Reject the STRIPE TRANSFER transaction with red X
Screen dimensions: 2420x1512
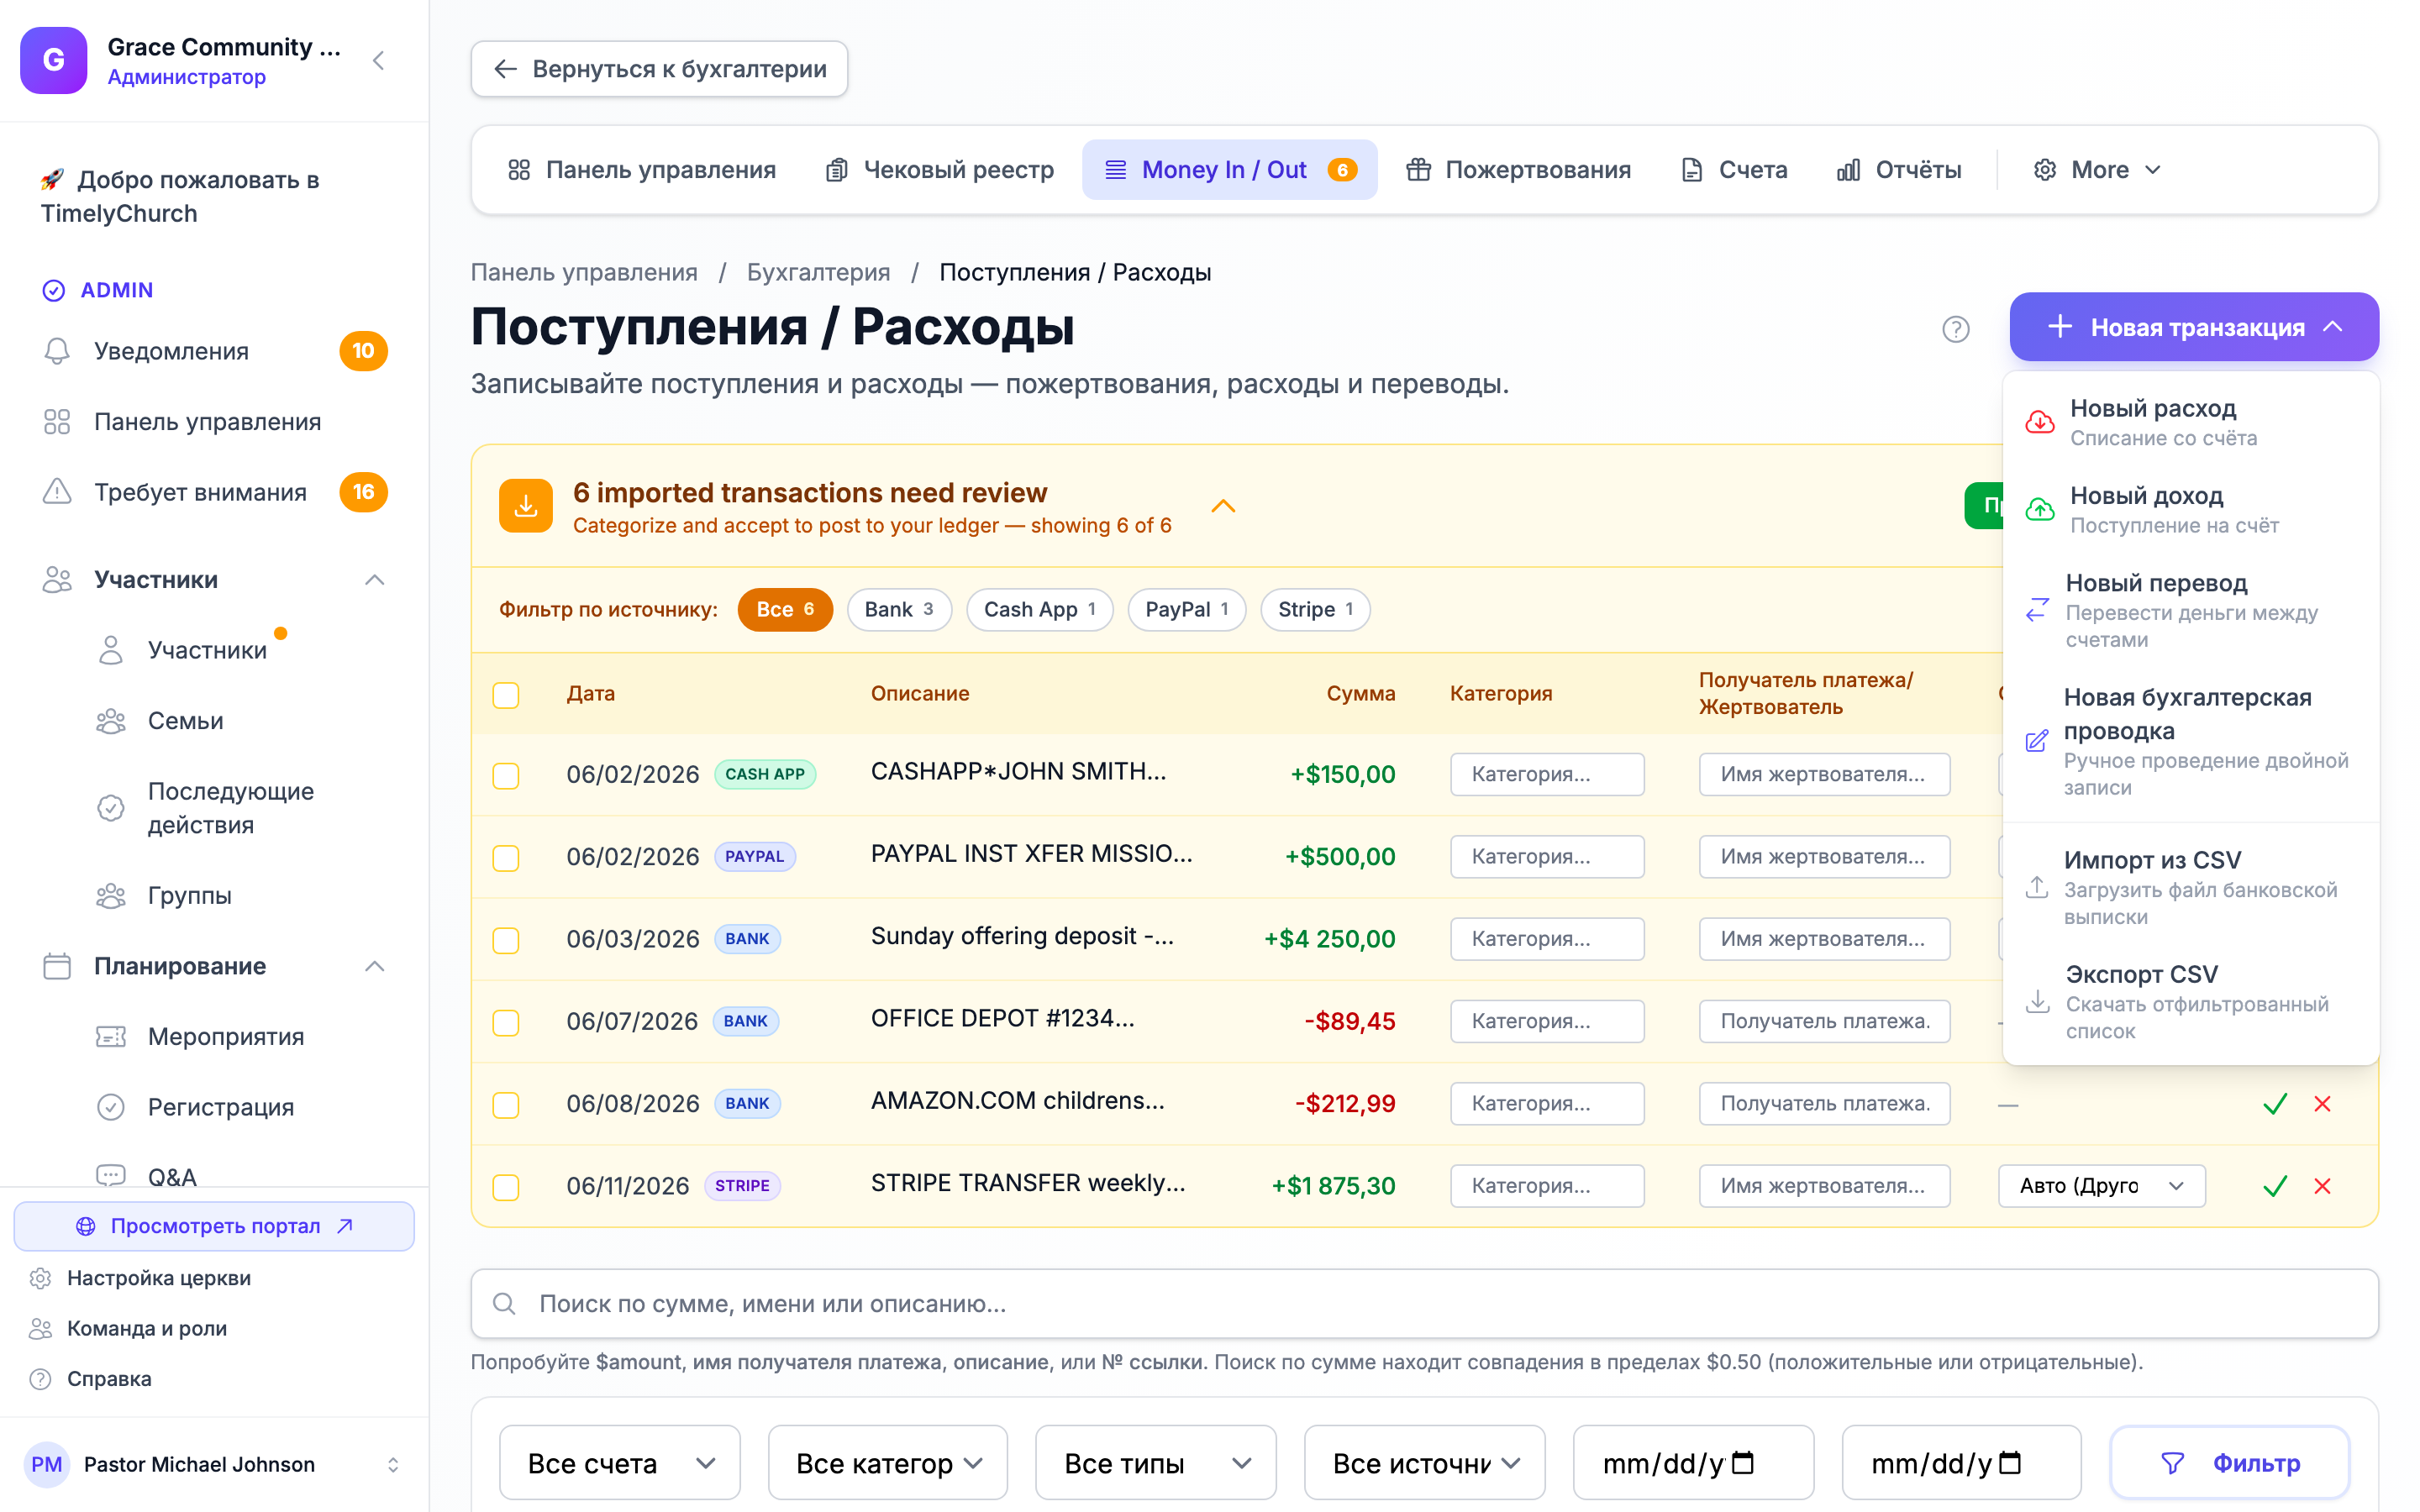(2322, 1186)
